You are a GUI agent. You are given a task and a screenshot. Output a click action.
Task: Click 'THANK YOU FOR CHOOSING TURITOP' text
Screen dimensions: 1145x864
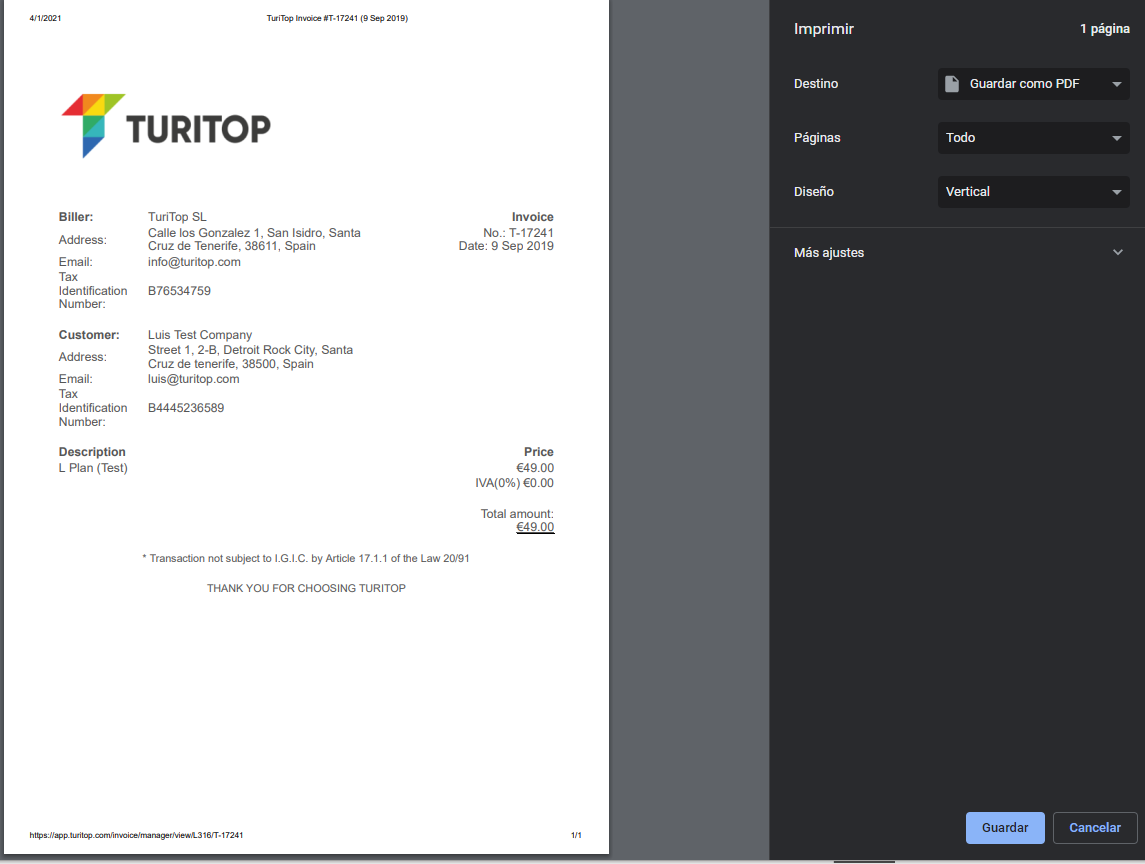click(x=306, y=589)
